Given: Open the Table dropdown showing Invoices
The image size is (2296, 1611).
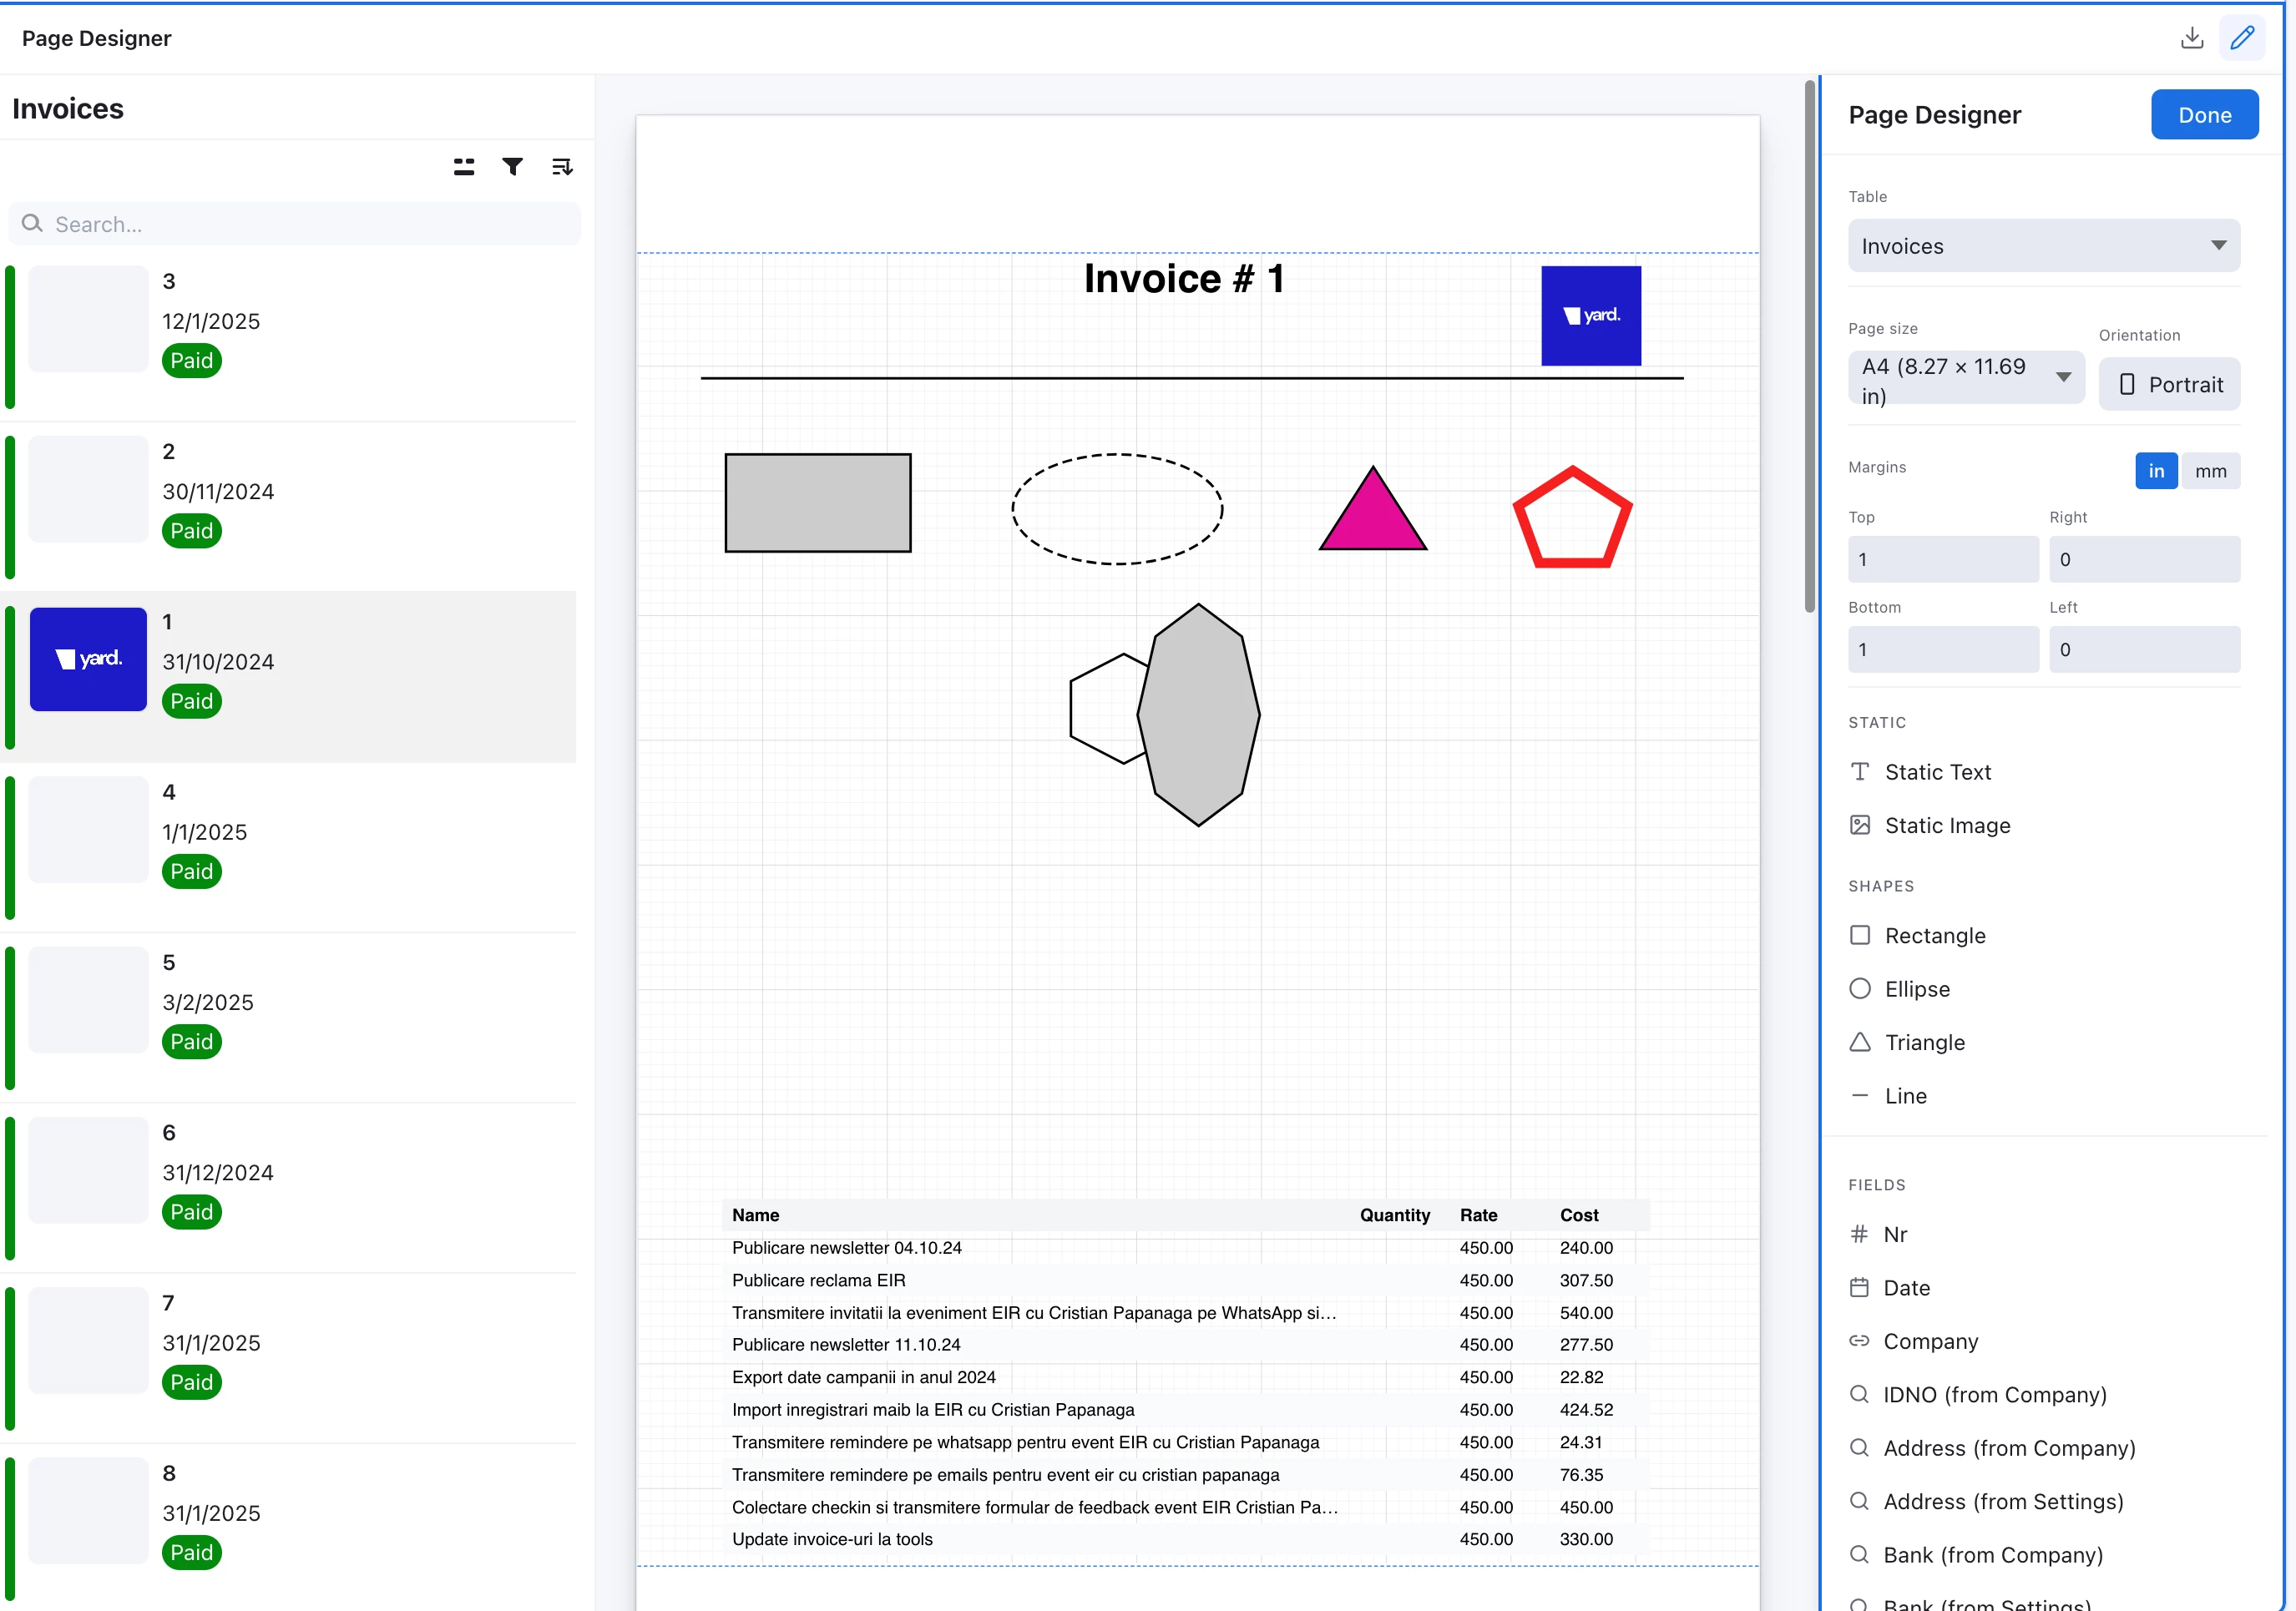Looking at the screenshot, I should pos(2043,246).
